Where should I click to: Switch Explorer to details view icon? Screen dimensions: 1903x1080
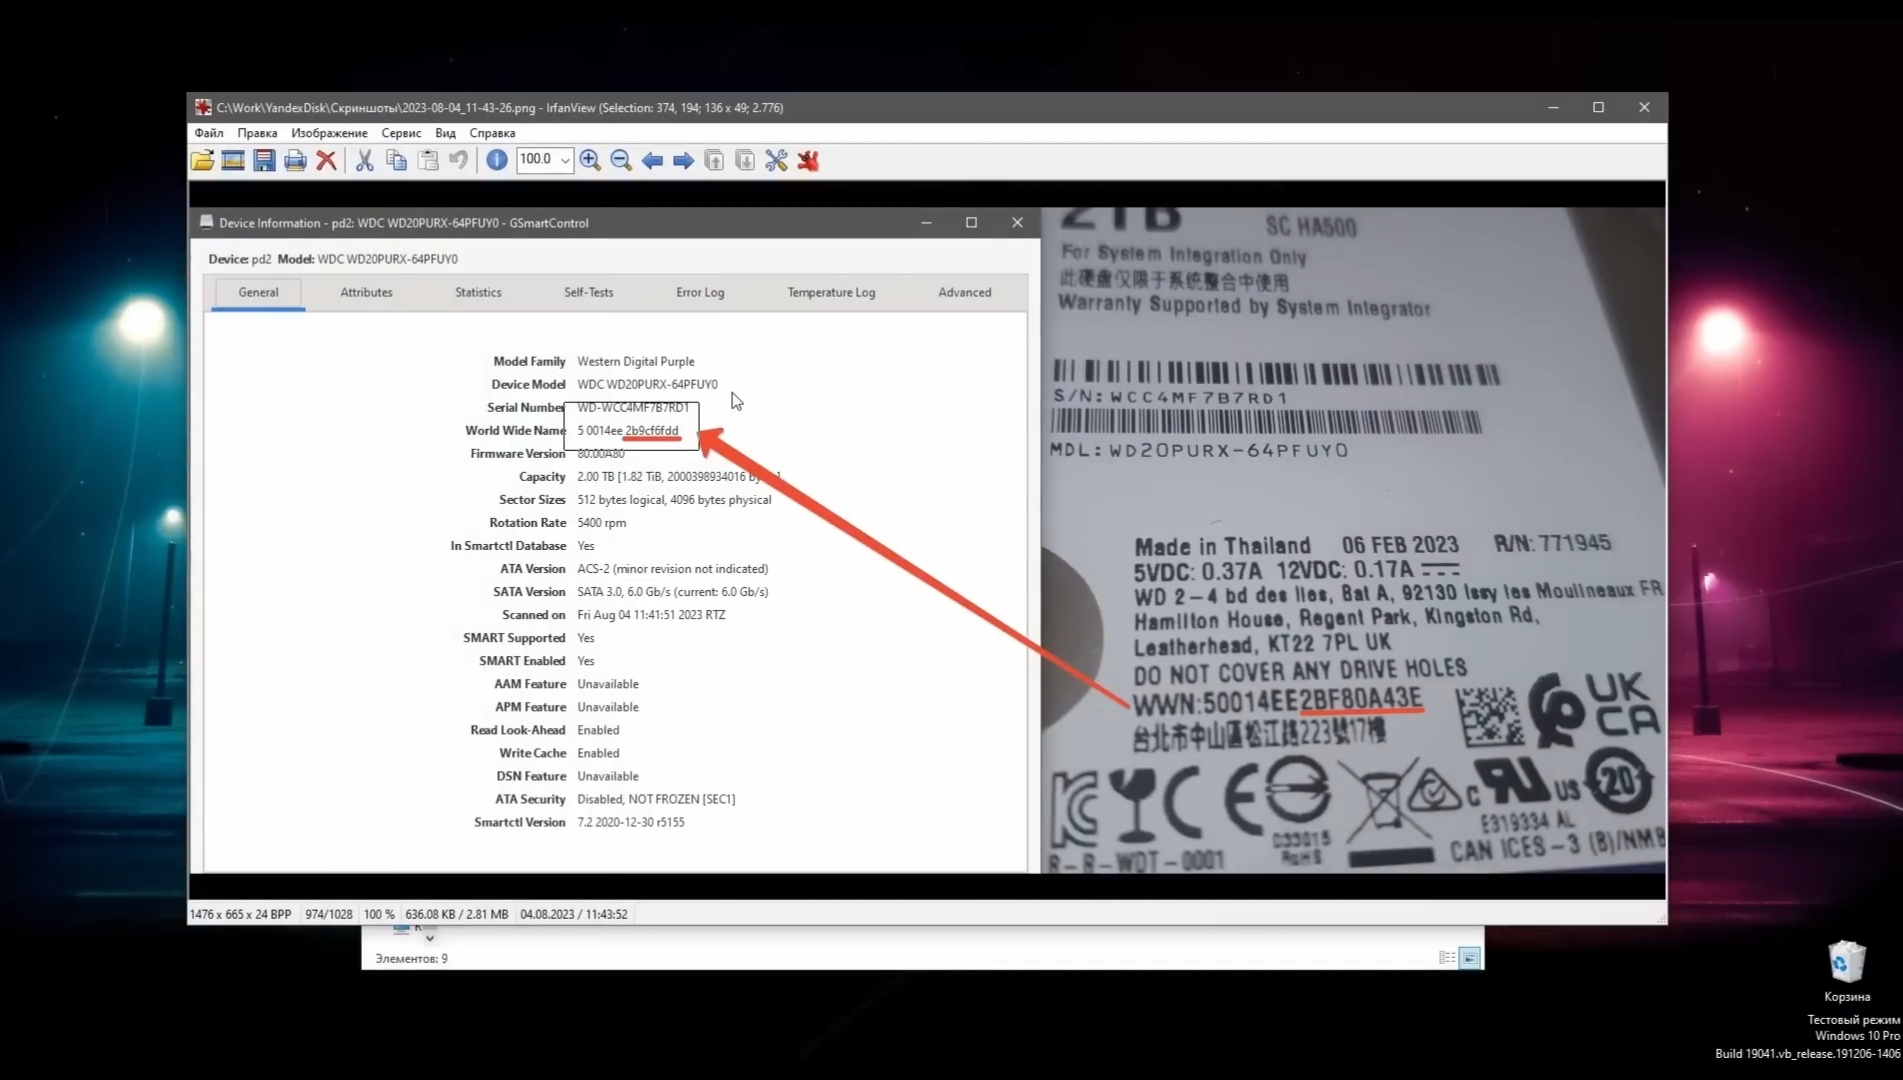tap(1447, 958)
